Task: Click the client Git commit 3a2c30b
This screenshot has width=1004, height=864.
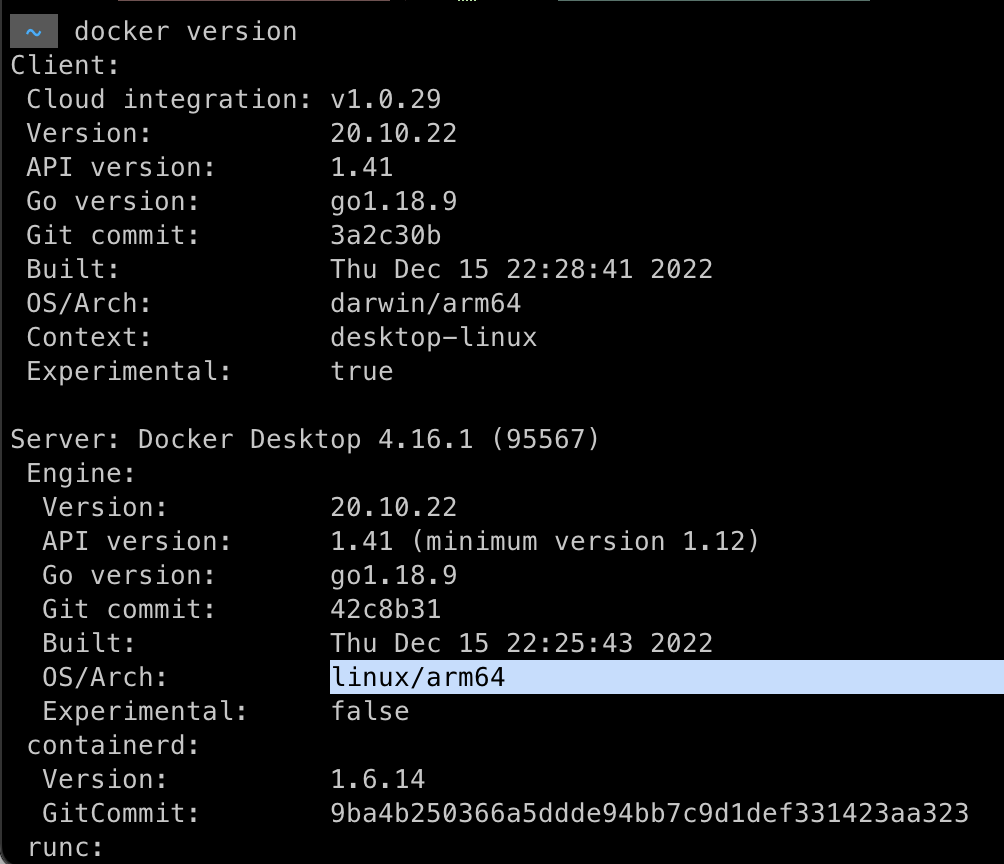Action: point(386,236)
